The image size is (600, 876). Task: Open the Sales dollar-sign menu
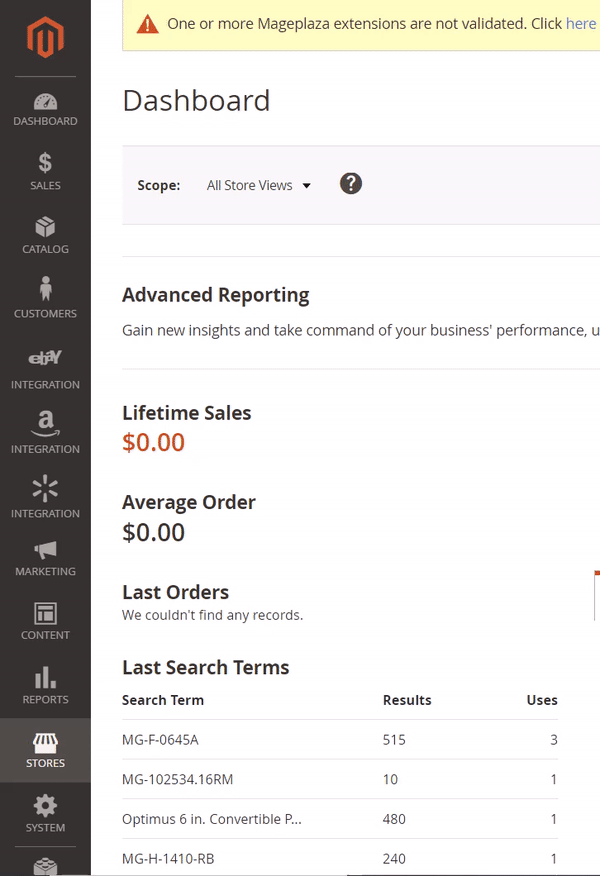(x=45, y=171)
